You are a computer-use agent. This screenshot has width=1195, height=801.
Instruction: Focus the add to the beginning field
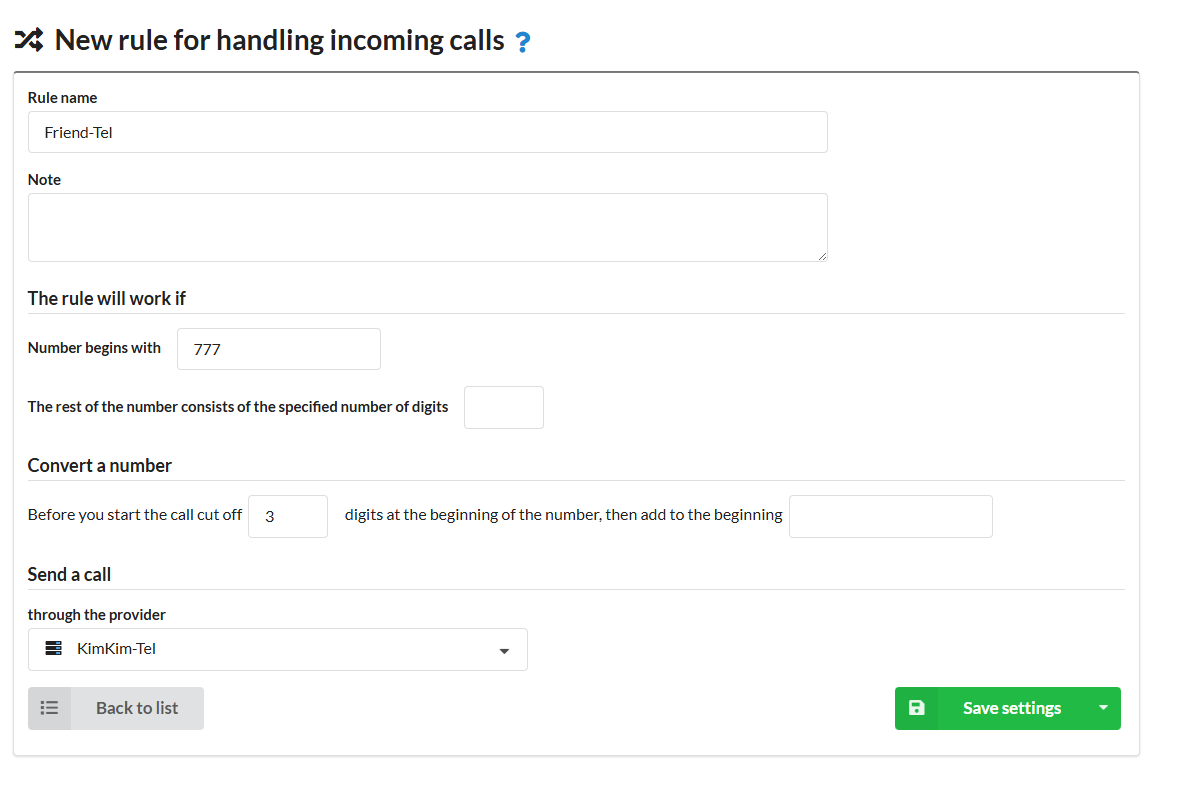(891, 517)
